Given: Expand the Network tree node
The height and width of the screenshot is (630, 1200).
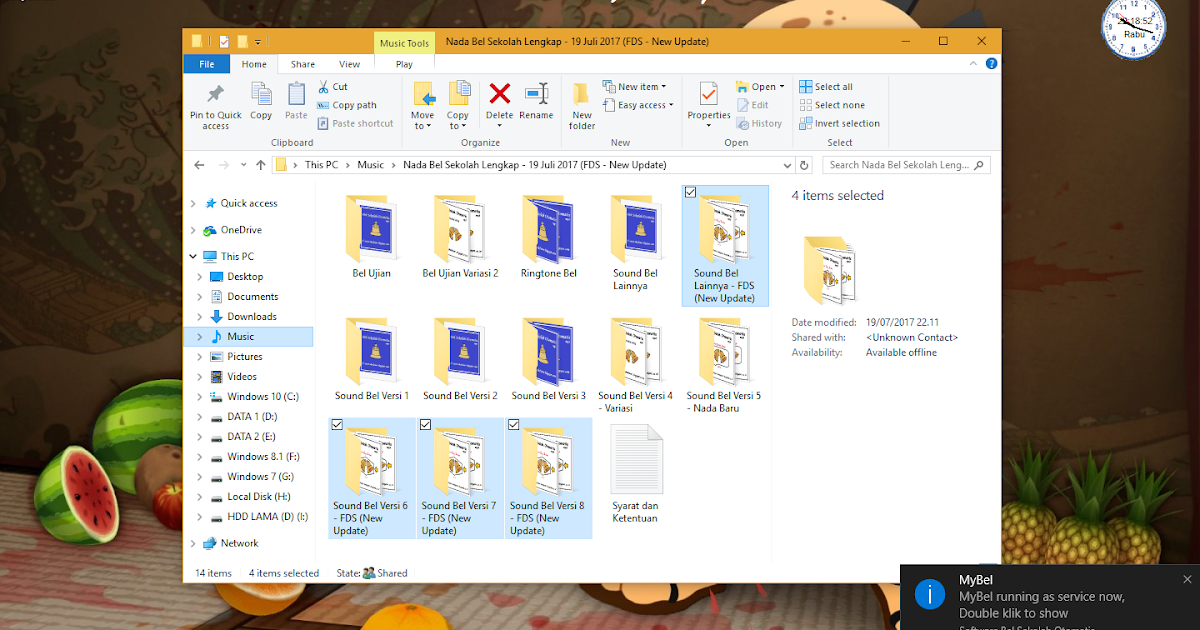Looking at the screenshot, I should point(193,543).
